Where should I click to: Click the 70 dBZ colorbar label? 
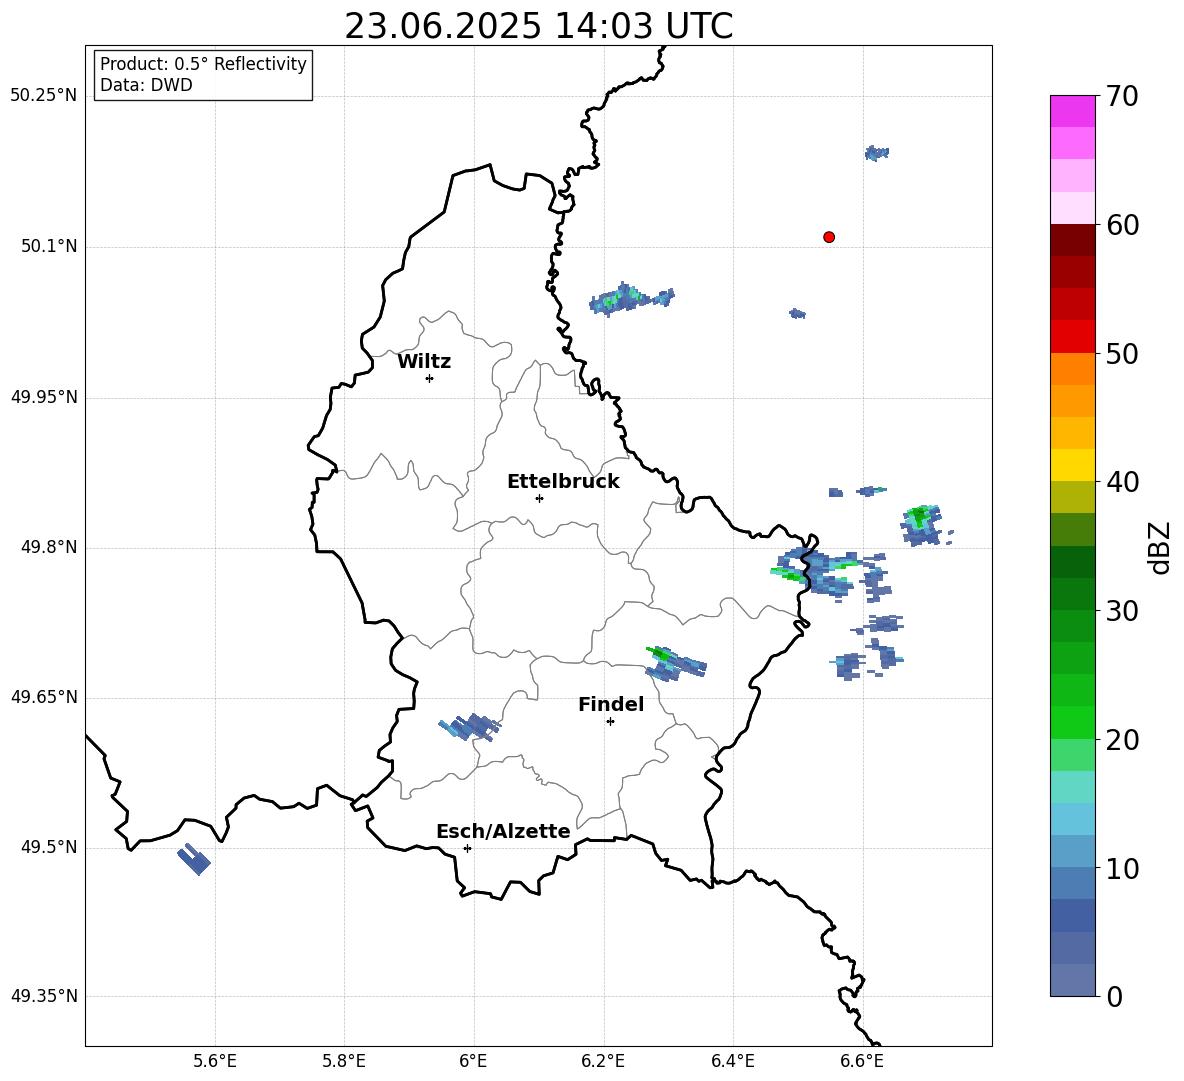click(1122, 96)
